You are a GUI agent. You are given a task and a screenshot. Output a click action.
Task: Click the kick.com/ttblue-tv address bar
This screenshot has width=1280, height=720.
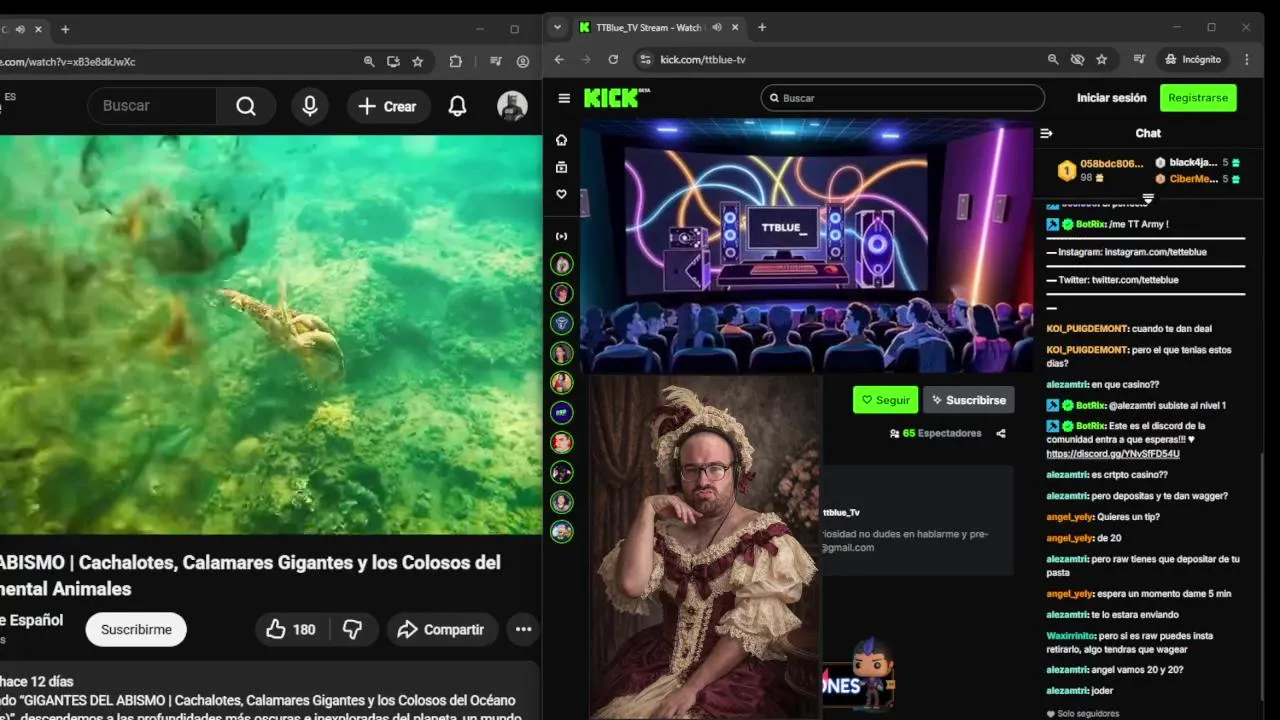pyautogui.click(x=703, y=60)
